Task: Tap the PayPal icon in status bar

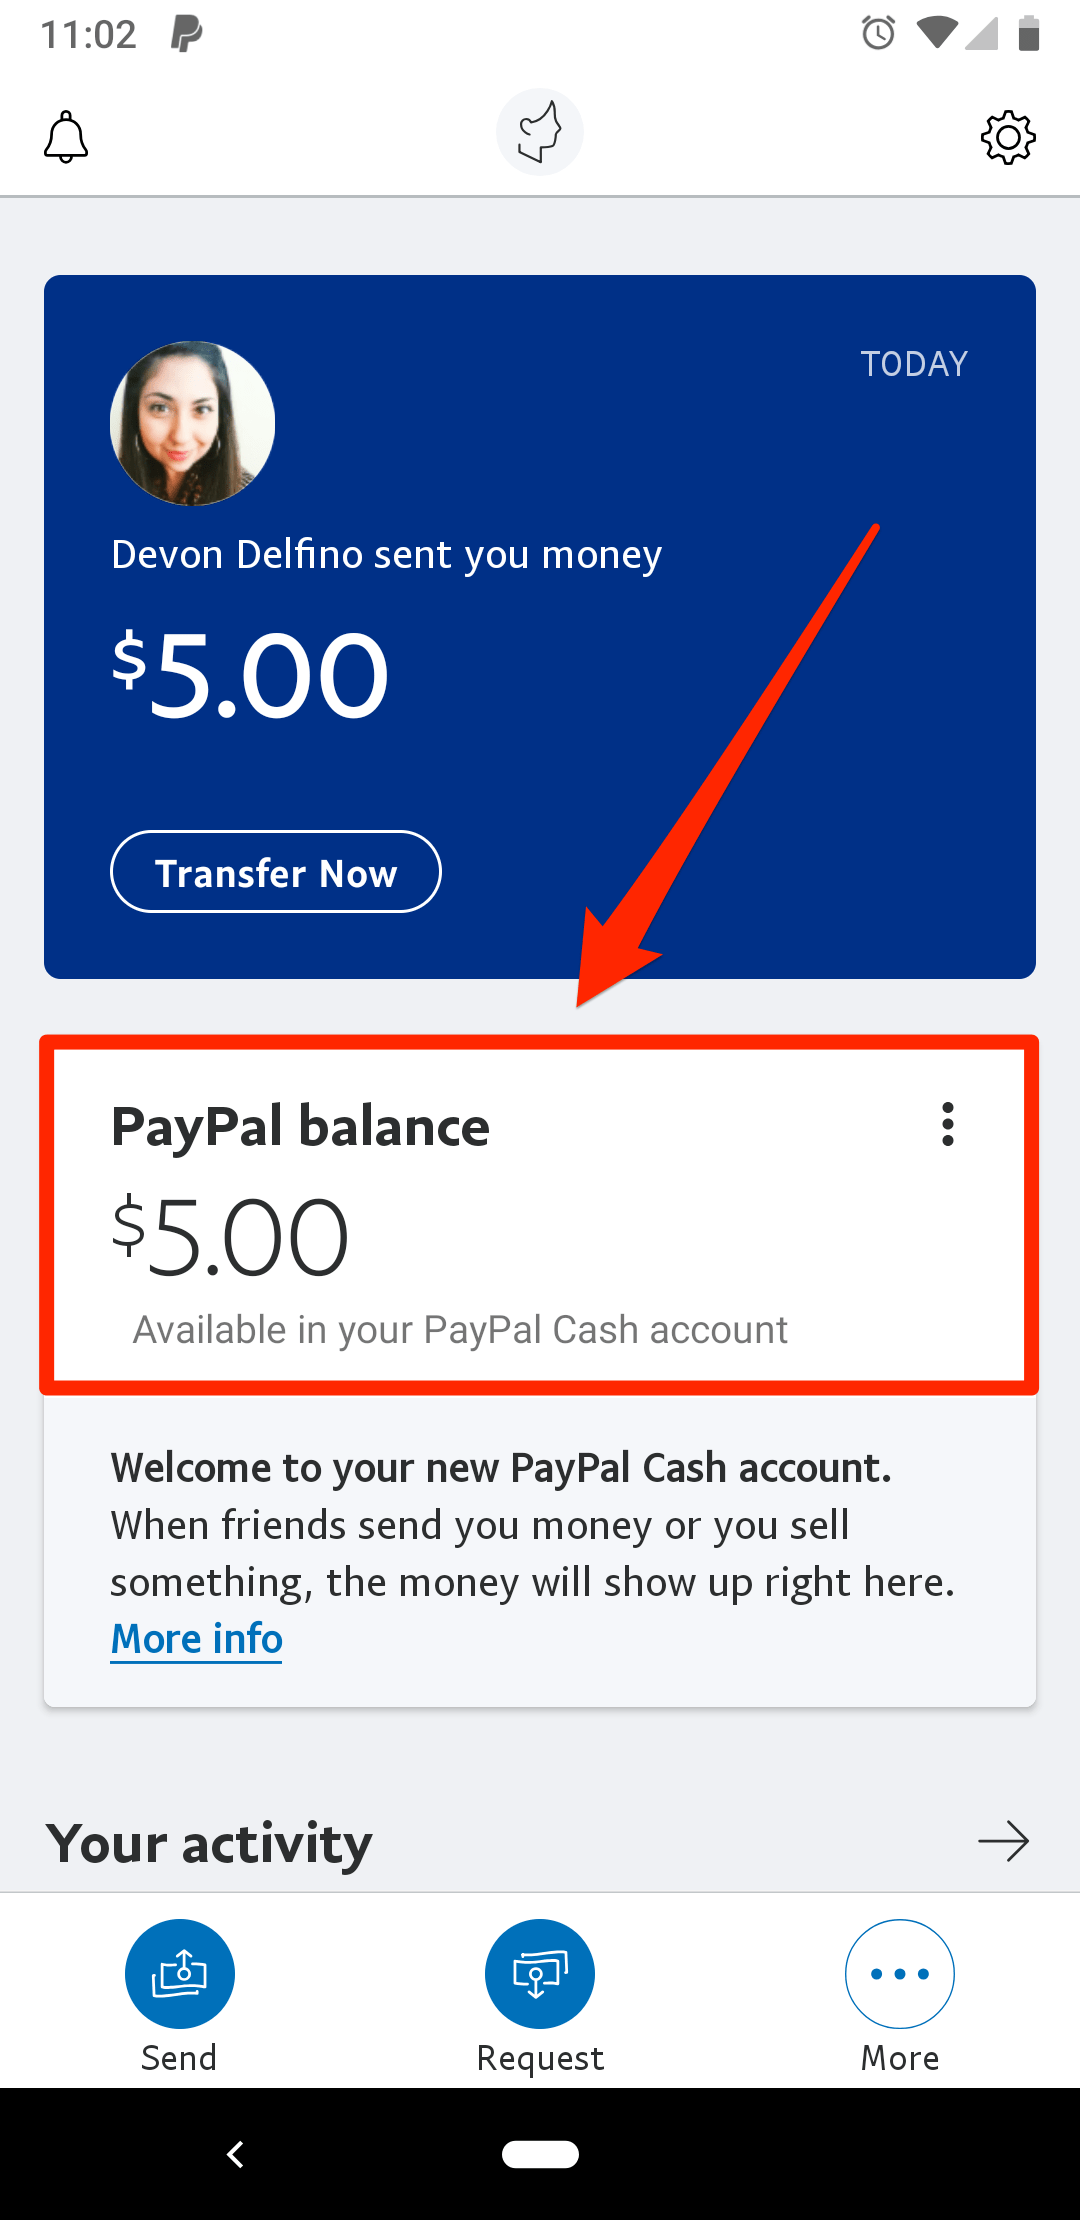Action: pos(186,34)
